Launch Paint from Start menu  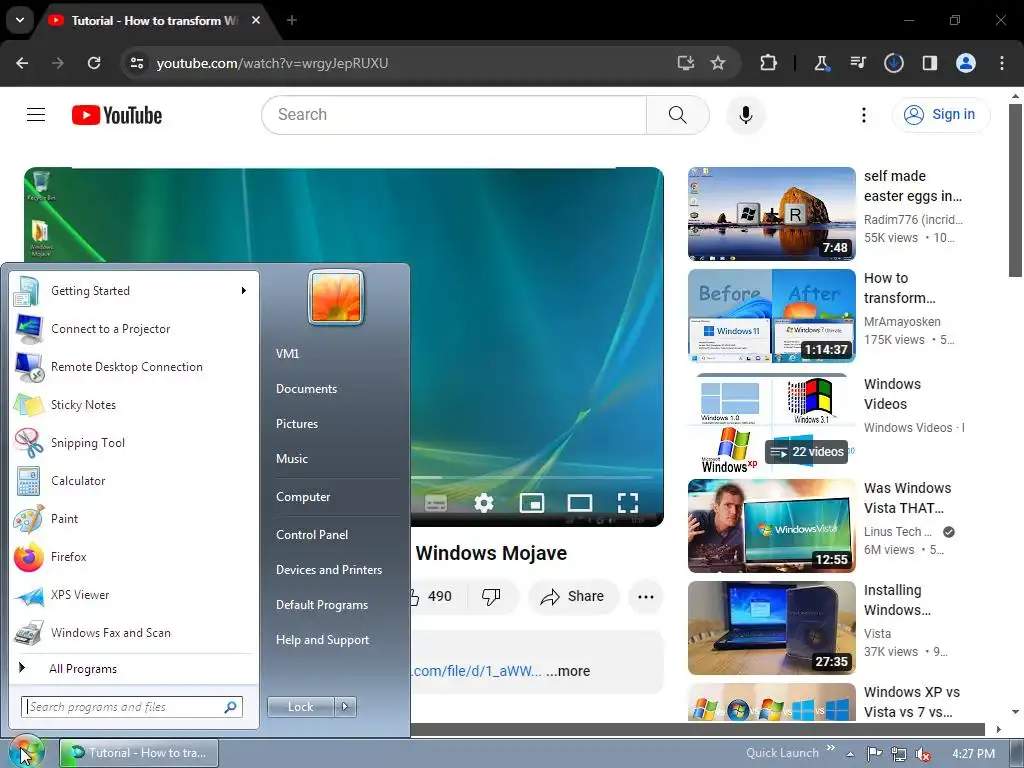133,519
